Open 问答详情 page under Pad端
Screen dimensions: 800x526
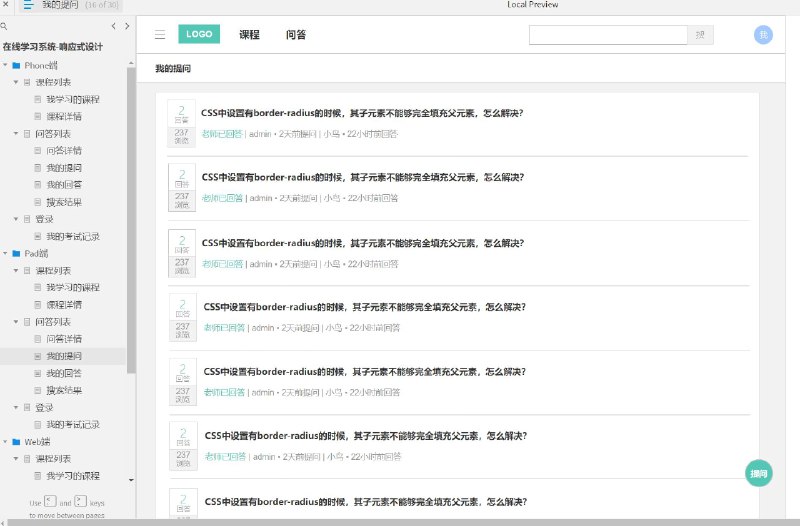click(x=64, y=339)
